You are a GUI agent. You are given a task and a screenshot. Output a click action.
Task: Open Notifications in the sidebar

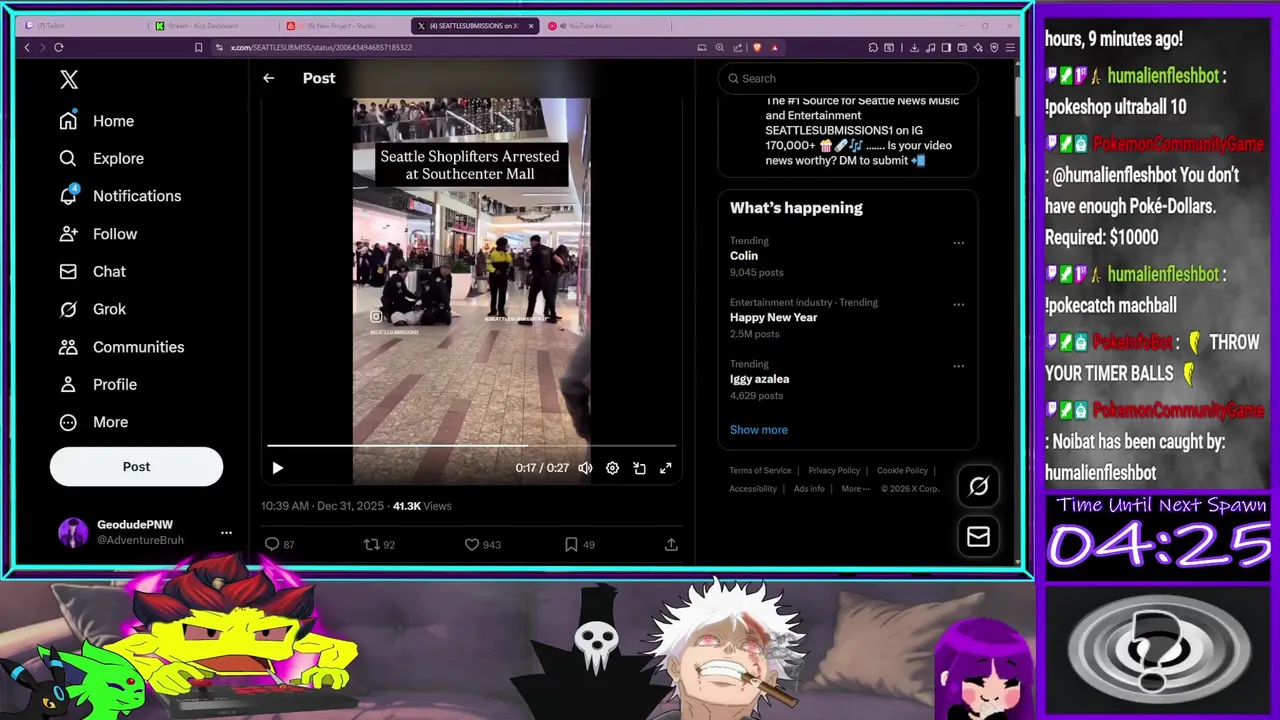(x=120, y=196)
